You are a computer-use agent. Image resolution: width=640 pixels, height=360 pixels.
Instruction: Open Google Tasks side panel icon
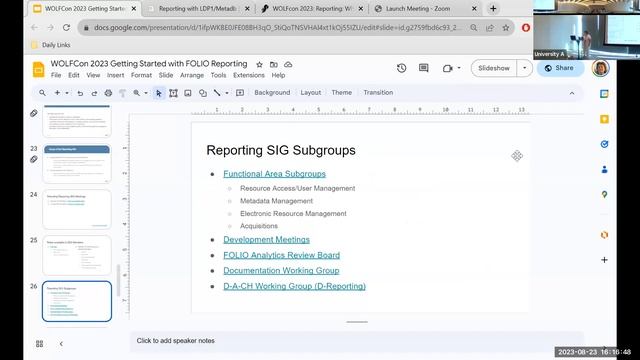point(604,144)
